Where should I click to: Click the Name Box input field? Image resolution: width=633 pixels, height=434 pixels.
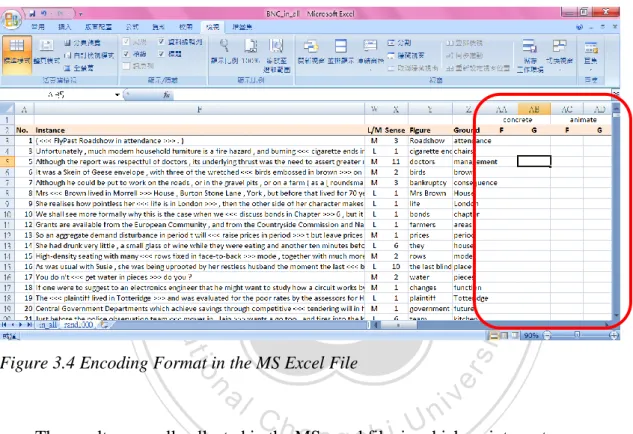(x=57, y=95)
